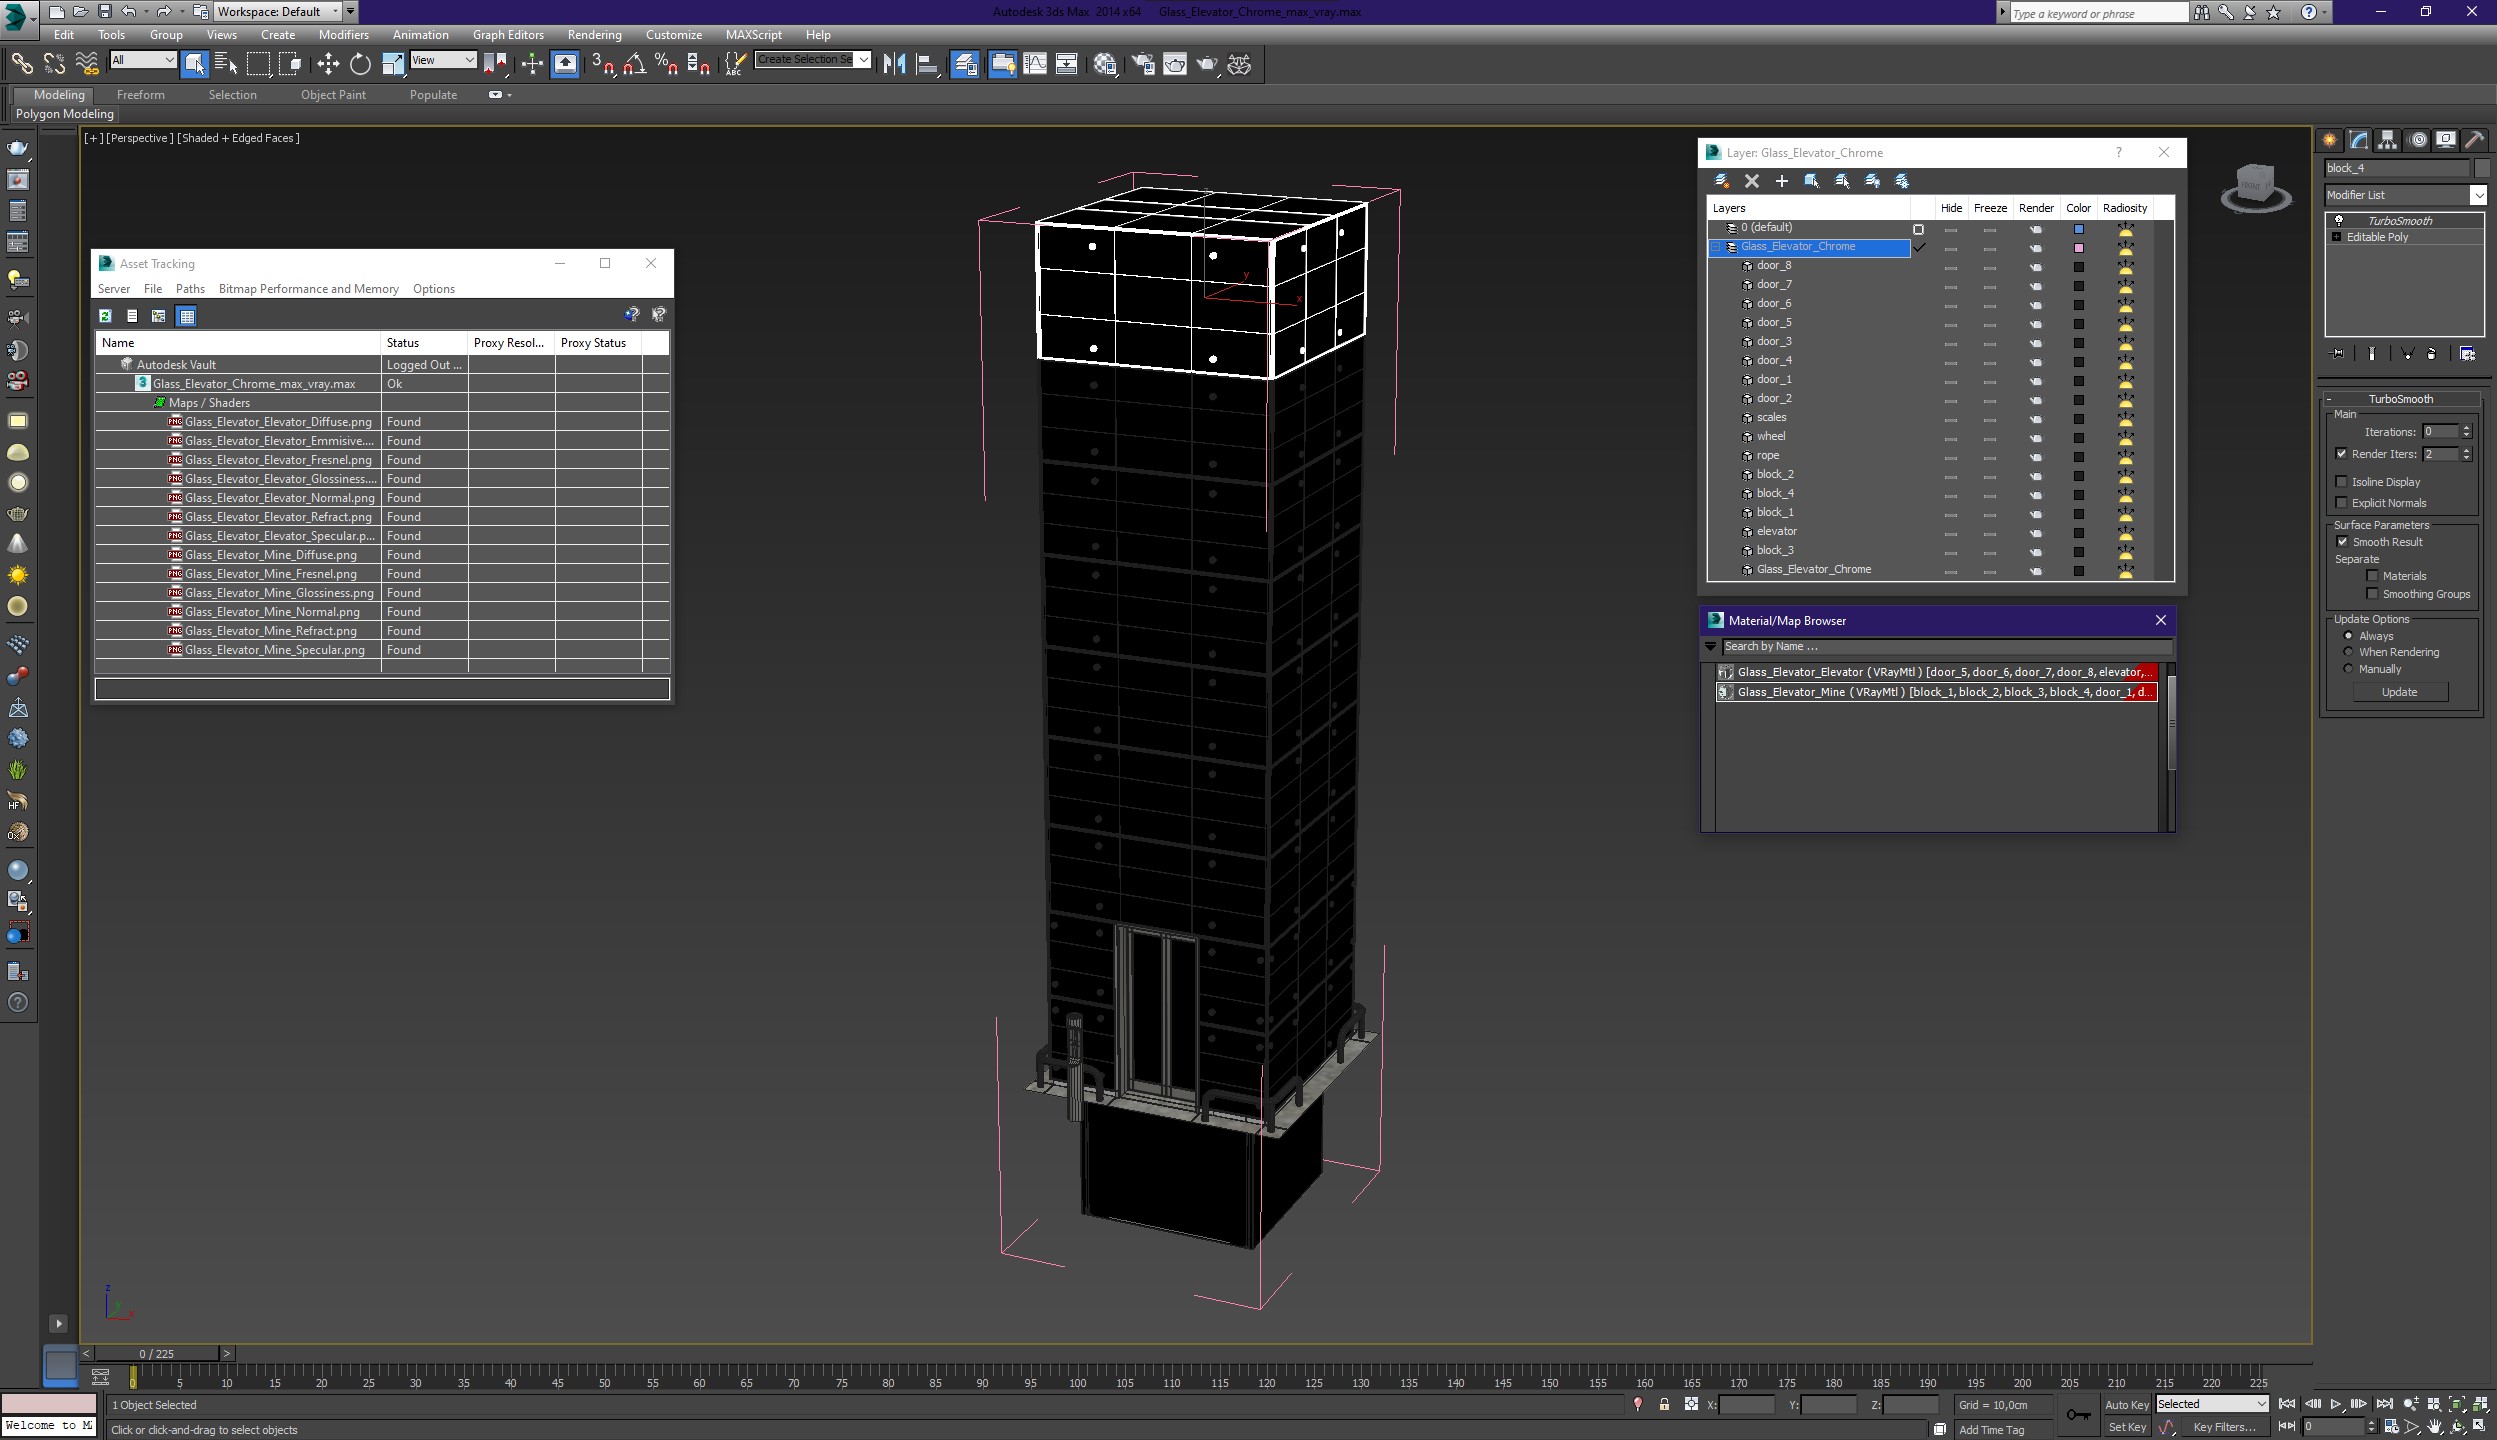
Task: Enable Separate by Materials checkbox
Action: point(2372,576)
